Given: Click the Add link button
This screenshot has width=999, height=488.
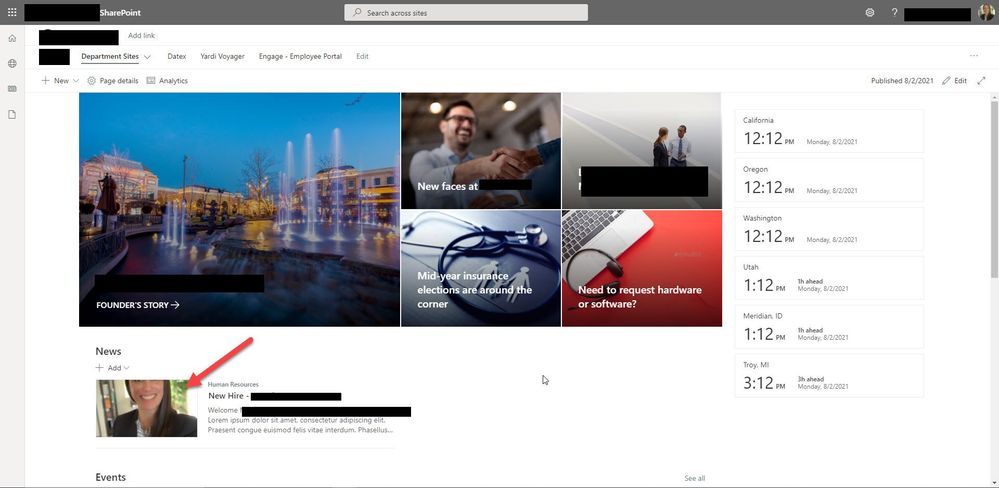Looking at the screenshot, I should 141,36.
